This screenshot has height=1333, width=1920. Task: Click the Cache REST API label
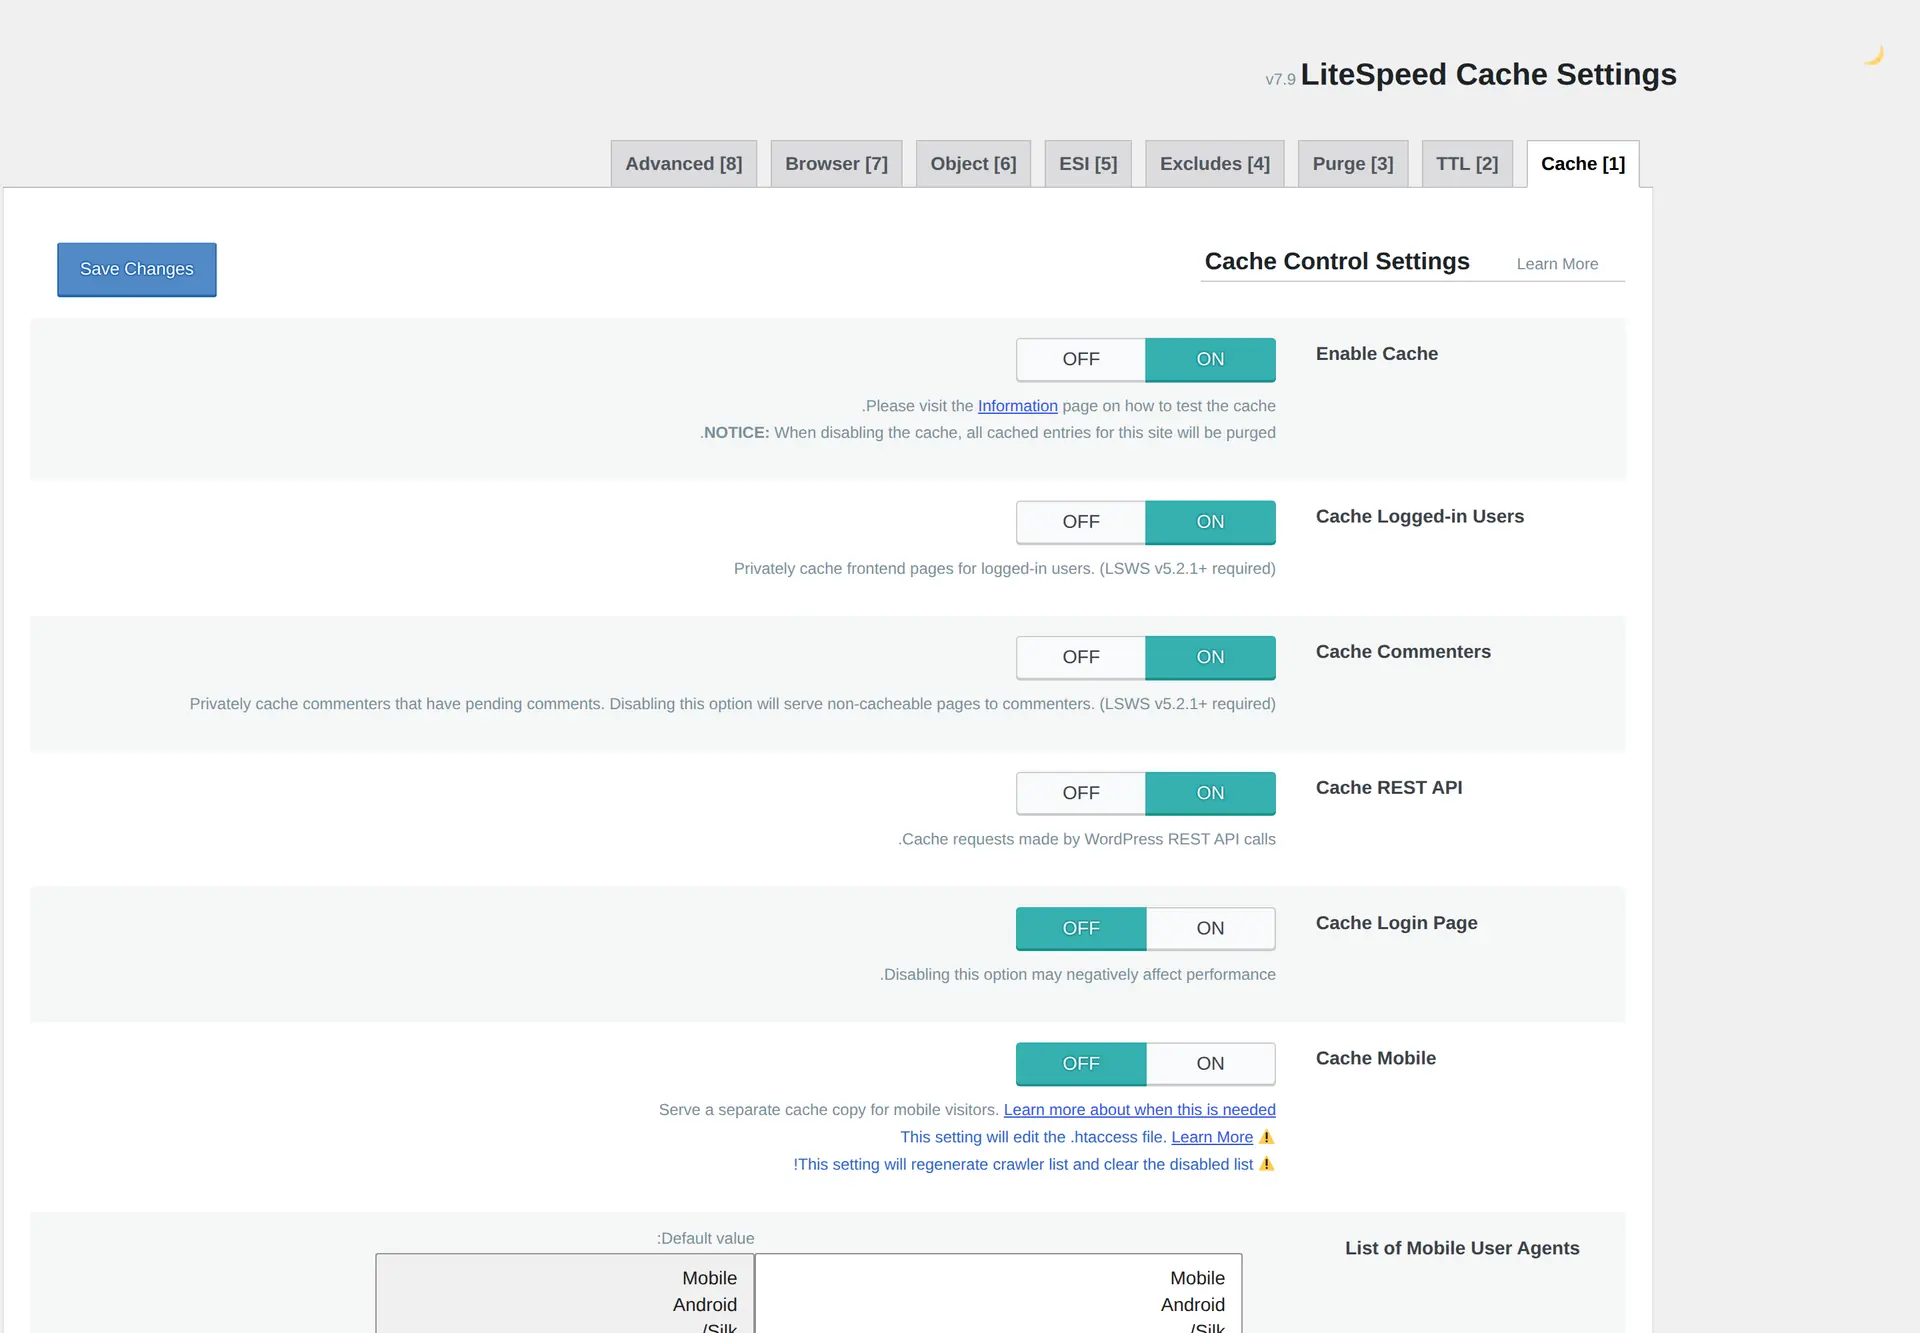tap(1388, 787)
